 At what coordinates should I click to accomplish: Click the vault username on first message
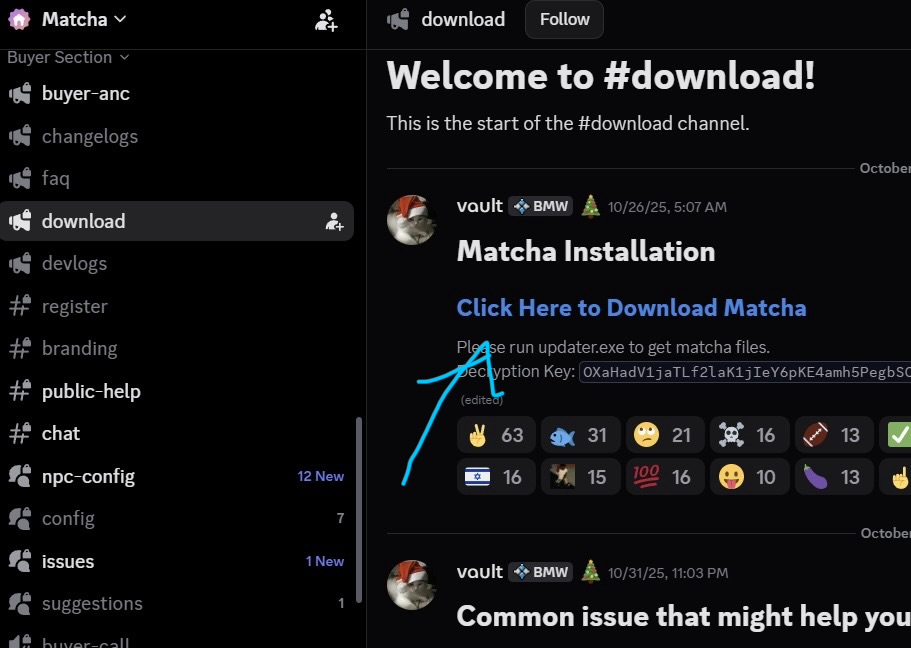point(479,206)
